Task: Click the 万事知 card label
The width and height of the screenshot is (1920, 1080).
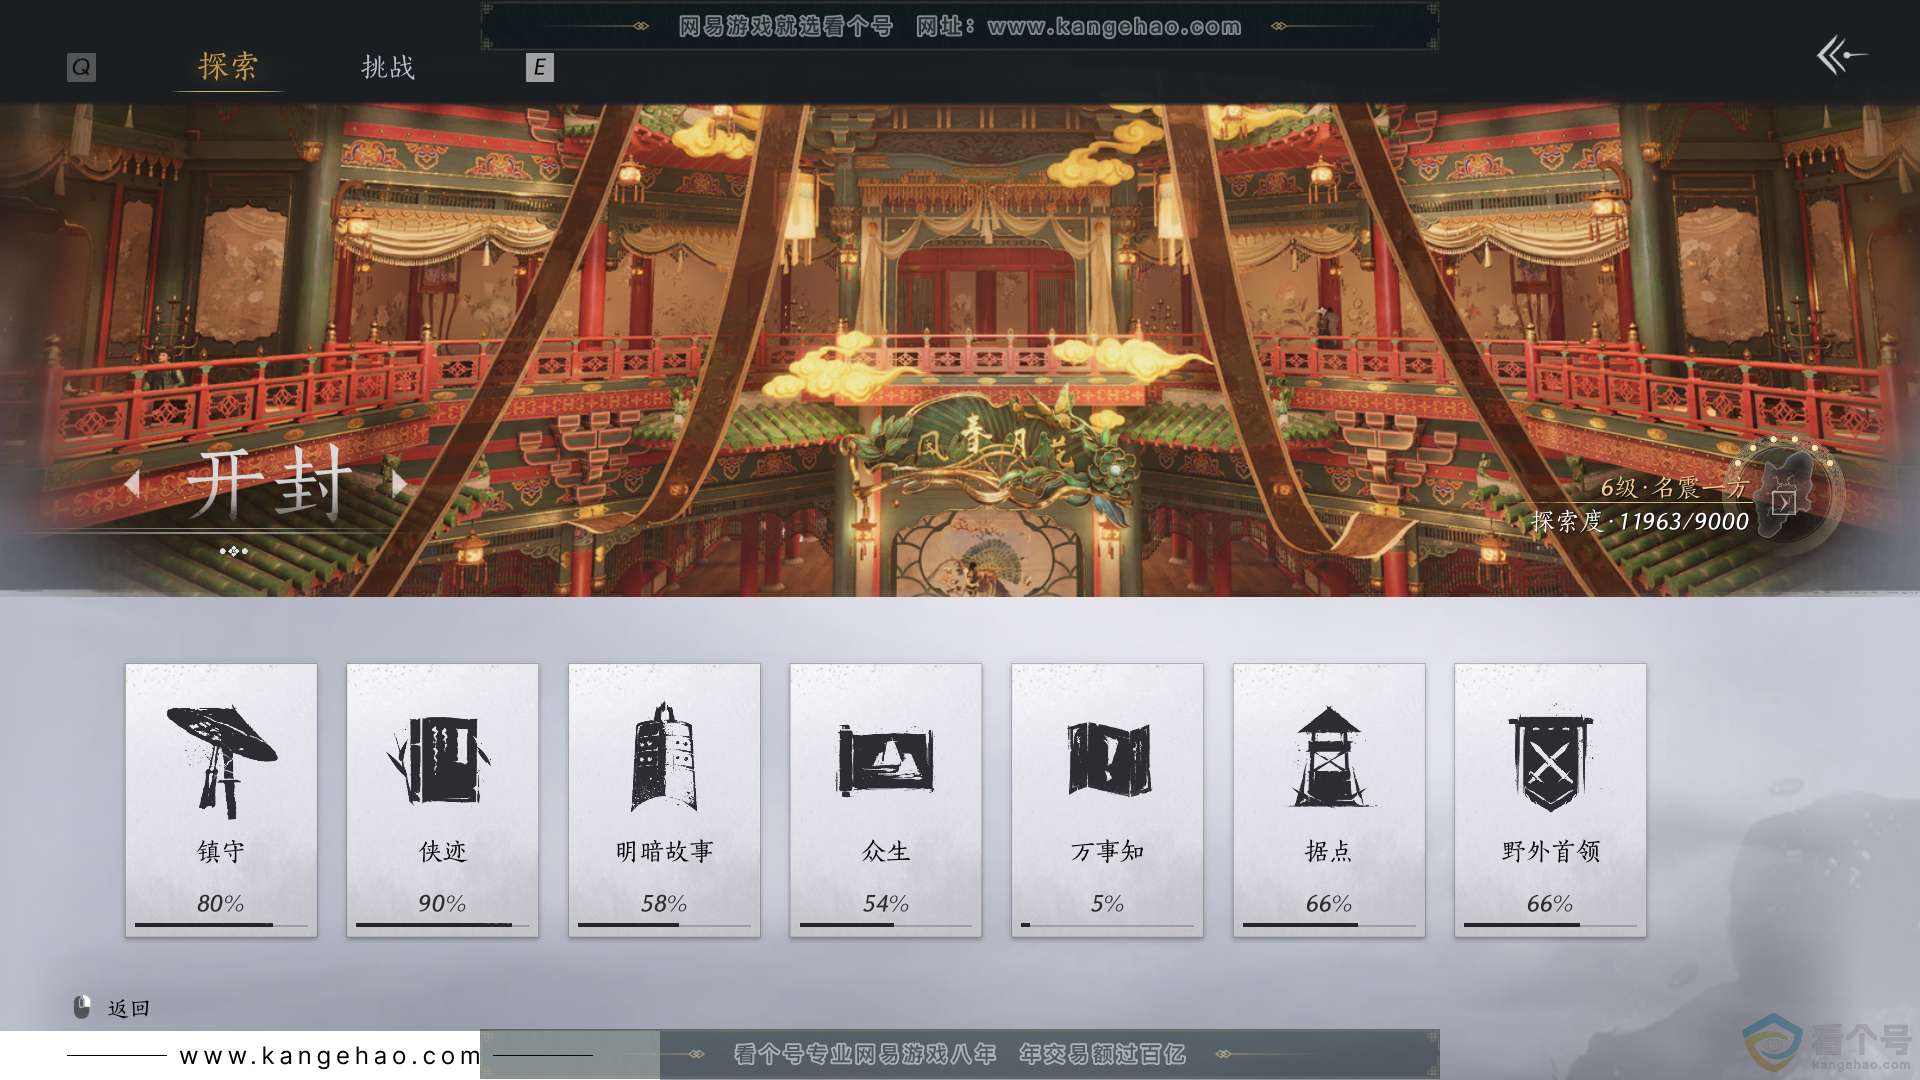Action: click(x=1108, y=851)
